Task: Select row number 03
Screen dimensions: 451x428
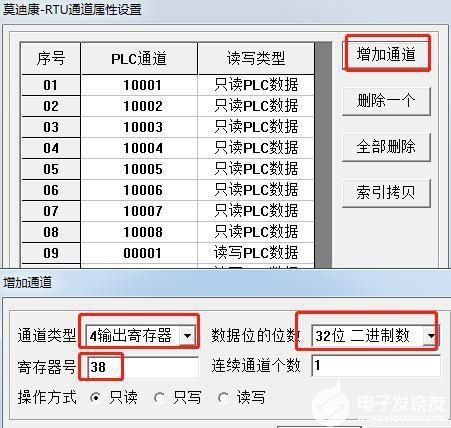Action: point(51,127)
